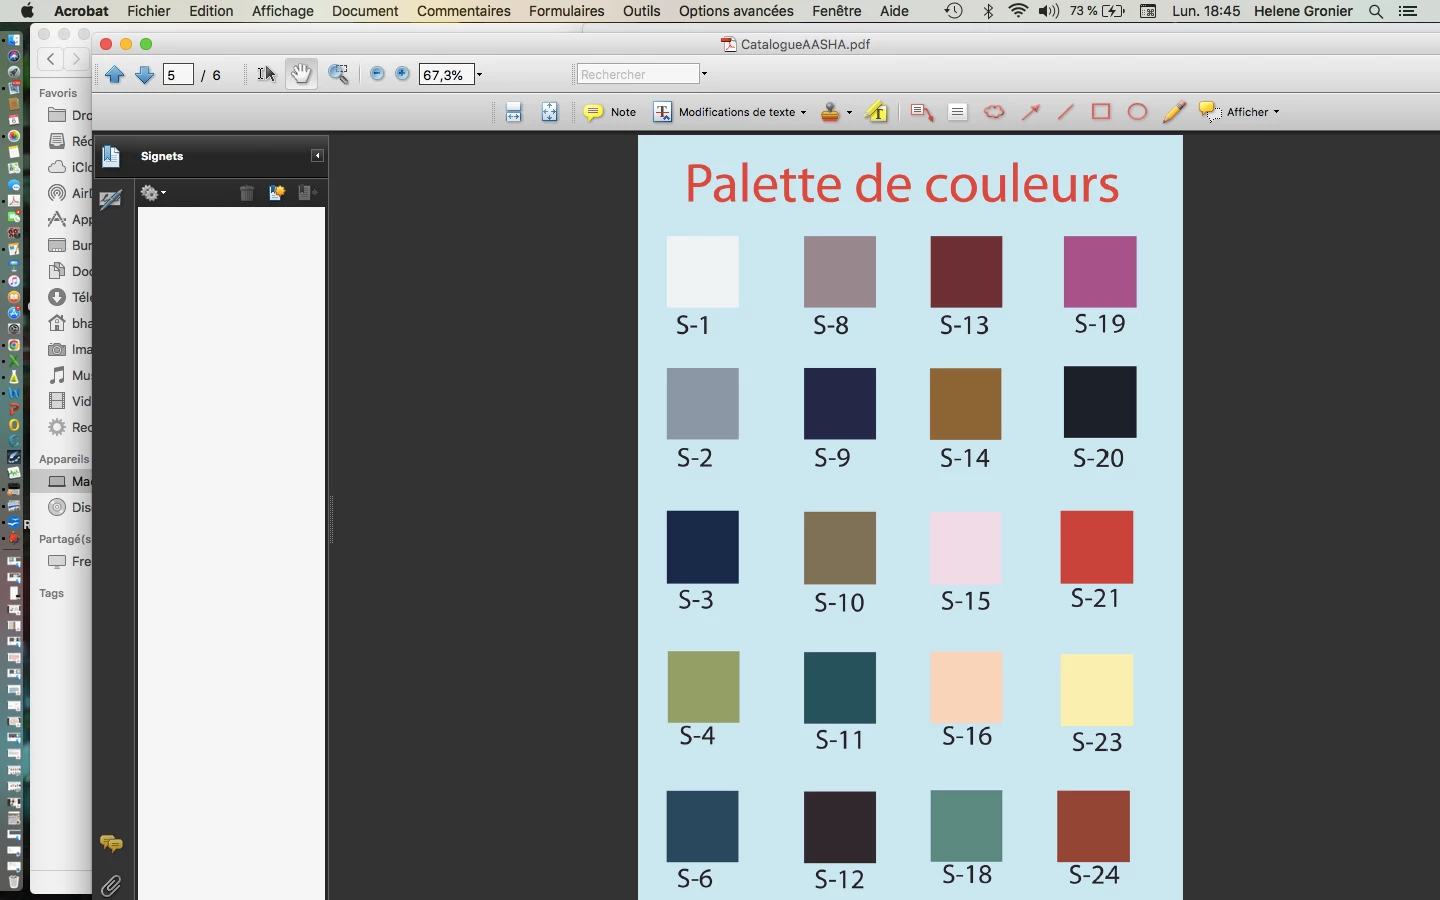Click the S-4 olive green swatch

(704, 687)
